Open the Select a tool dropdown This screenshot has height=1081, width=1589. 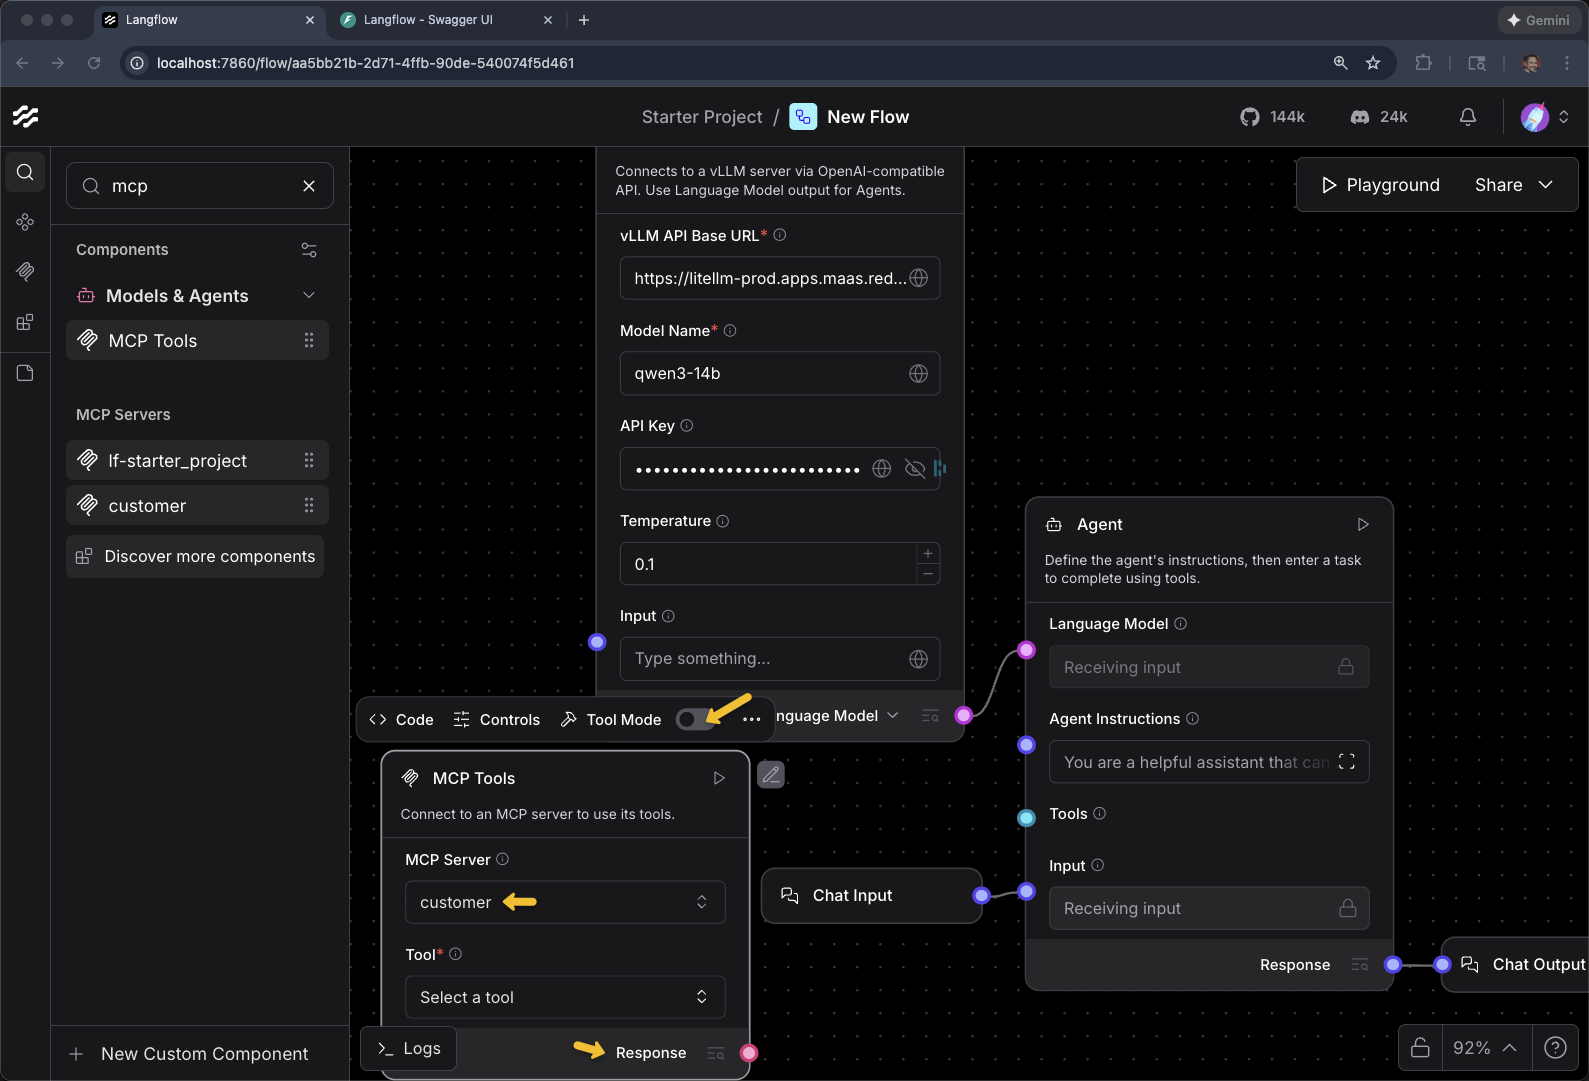click(564, 997)
